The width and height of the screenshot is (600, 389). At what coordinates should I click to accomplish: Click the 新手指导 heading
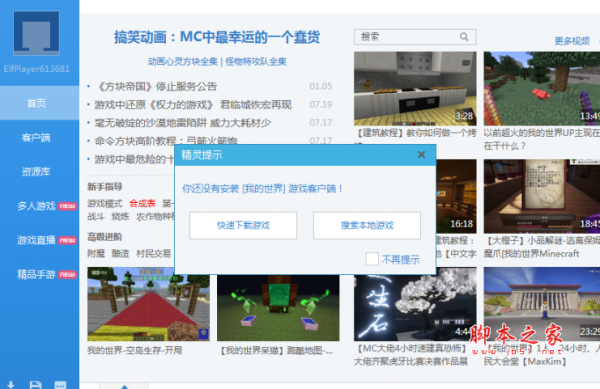point(104,187)
